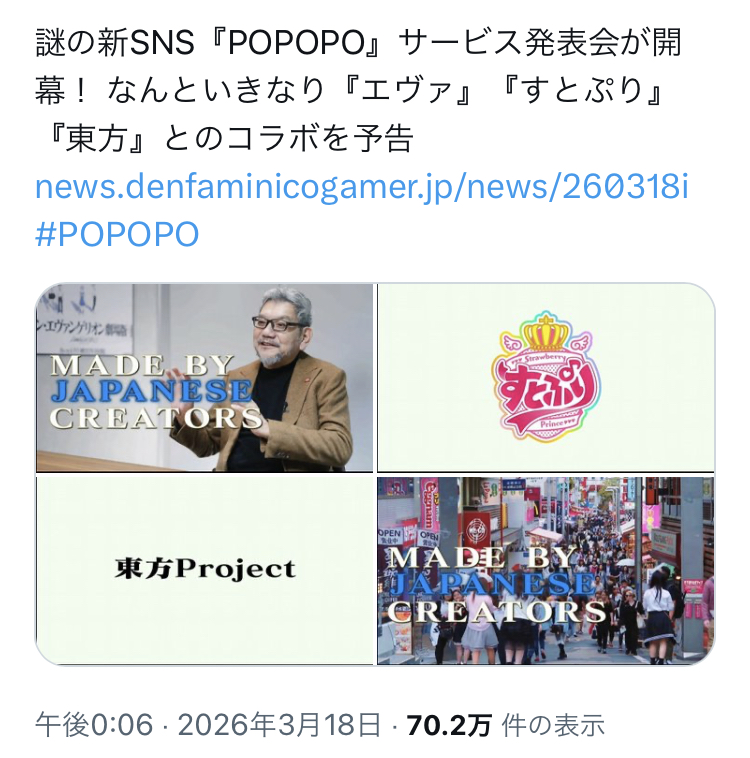Click the 件の表示 label
This screenshot has height=758, width=750.
pos(553,725)
